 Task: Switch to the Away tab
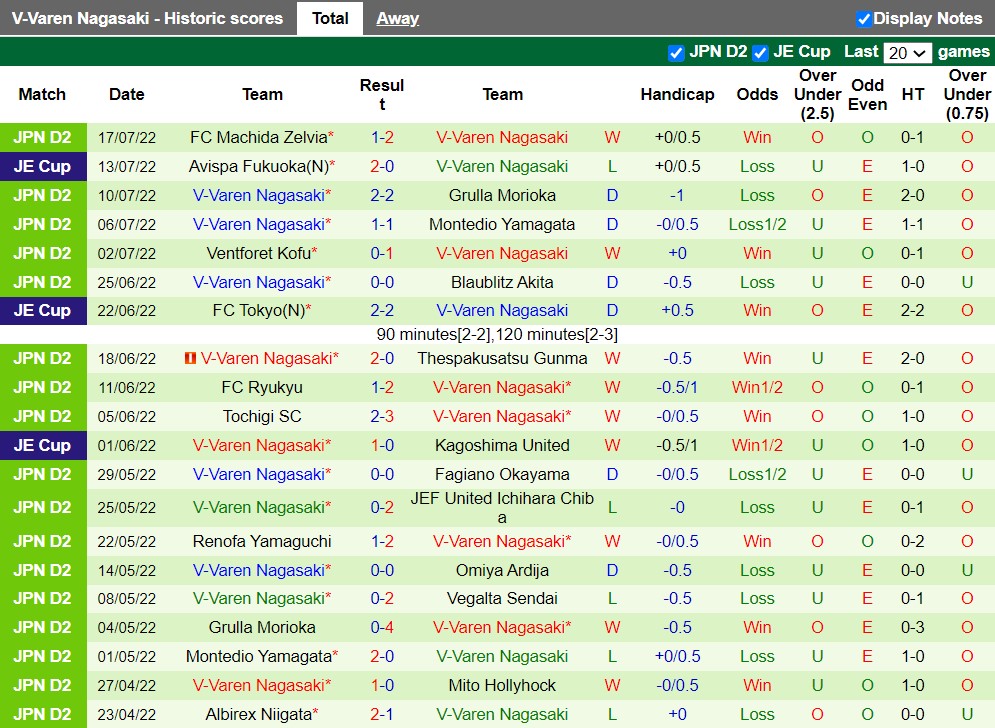tap(397, 17)
